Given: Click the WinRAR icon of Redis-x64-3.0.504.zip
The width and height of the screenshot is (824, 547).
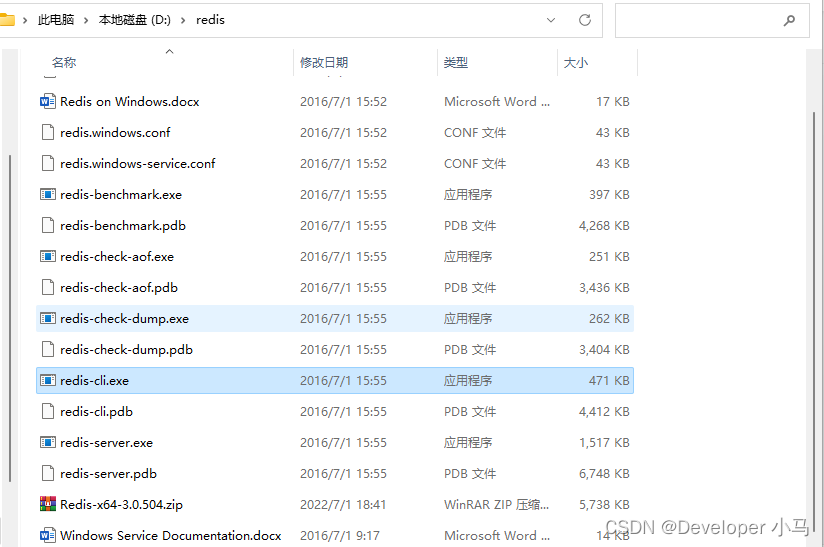Looking at the screenshot, I should (48, 504).
